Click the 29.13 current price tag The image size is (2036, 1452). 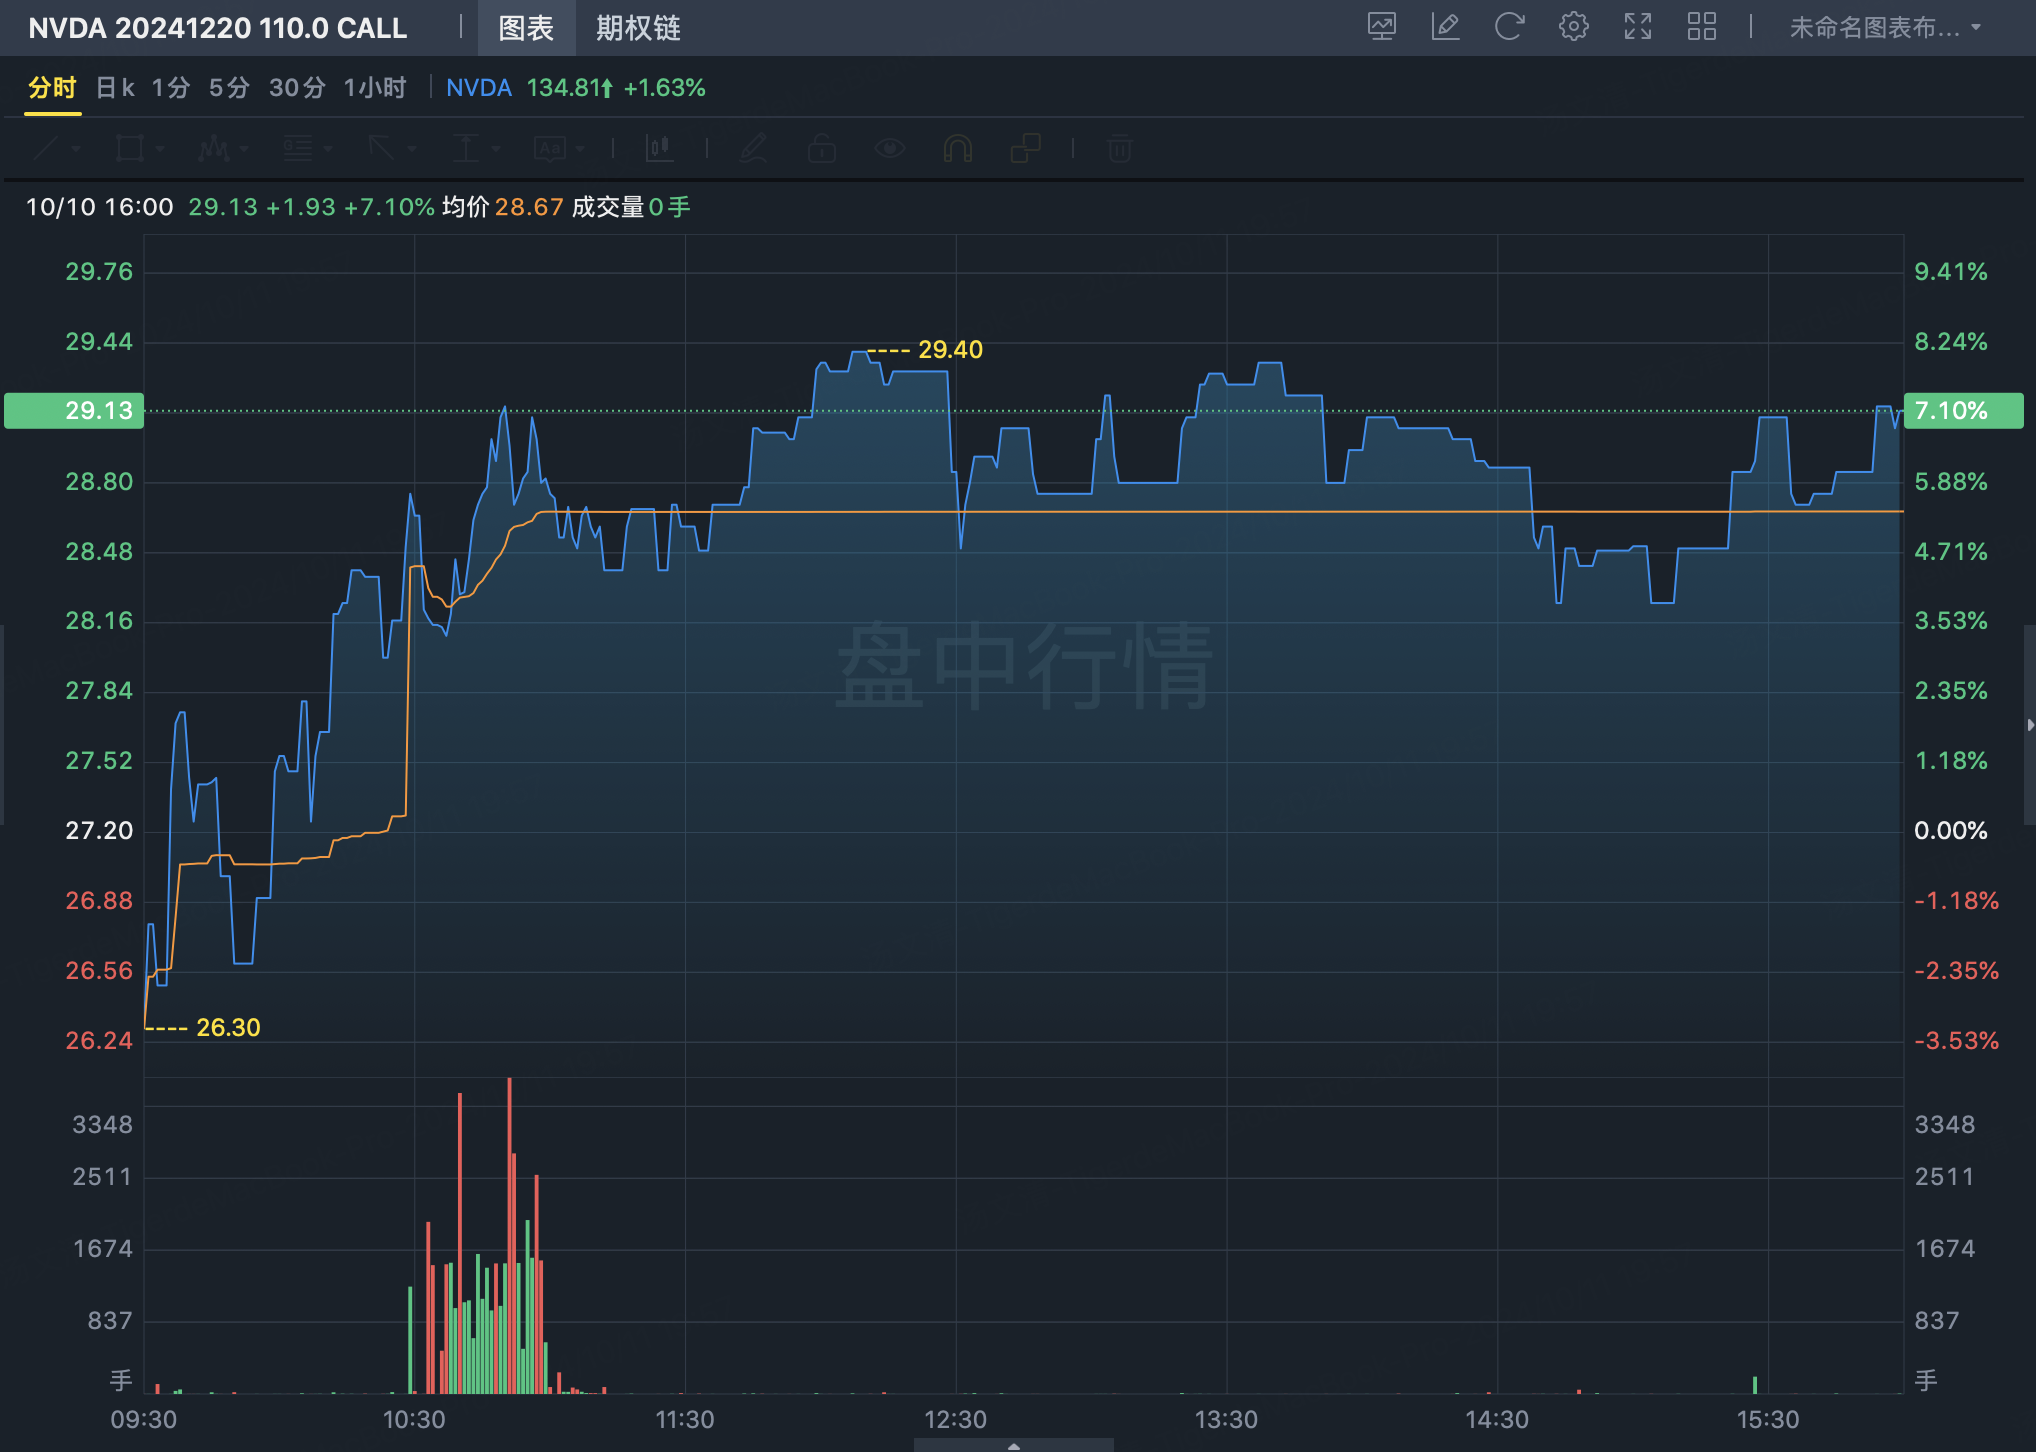pos(74,410)
